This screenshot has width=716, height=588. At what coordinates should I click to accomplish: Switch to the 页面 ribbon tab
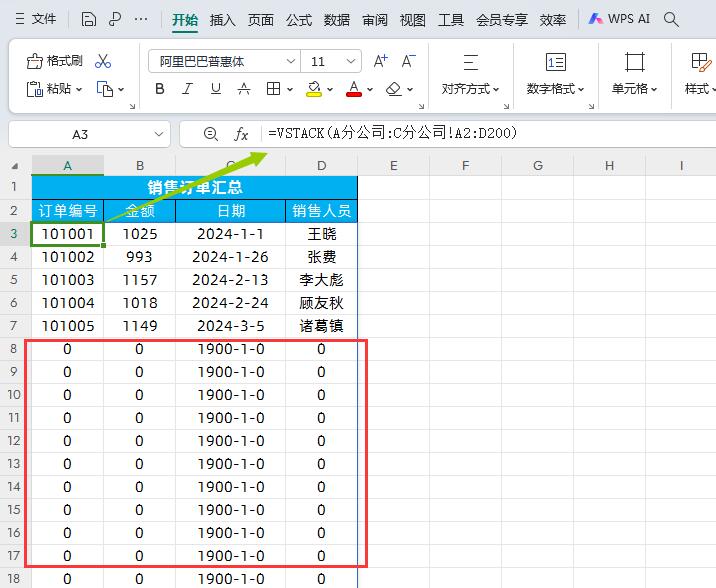click(x=261, y=20)
